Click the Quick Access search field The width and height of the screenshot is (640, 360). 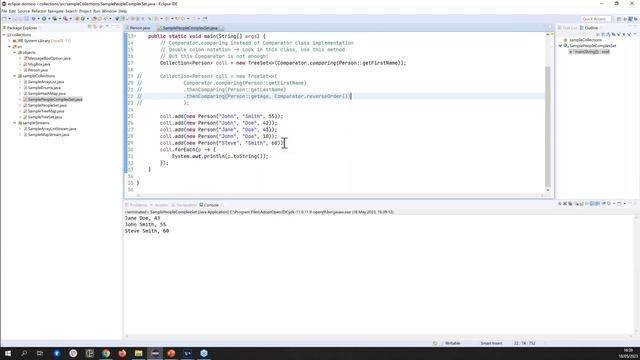click(x=595, y=19)
